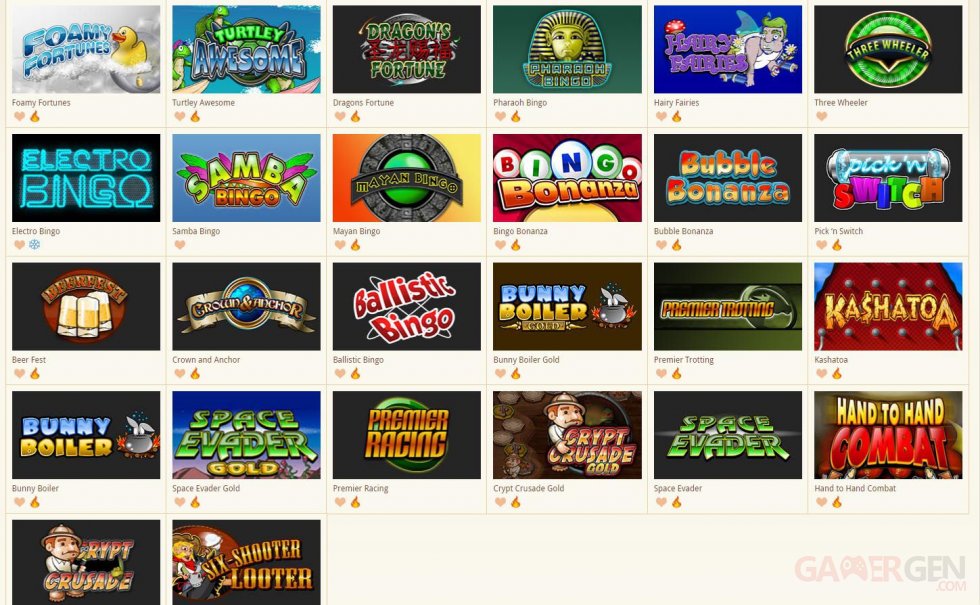The width and height of the screenshot is (980, 605).
Task: Open the Dragons Fortune game thumbnail
Action: click(x=407, y=49)
